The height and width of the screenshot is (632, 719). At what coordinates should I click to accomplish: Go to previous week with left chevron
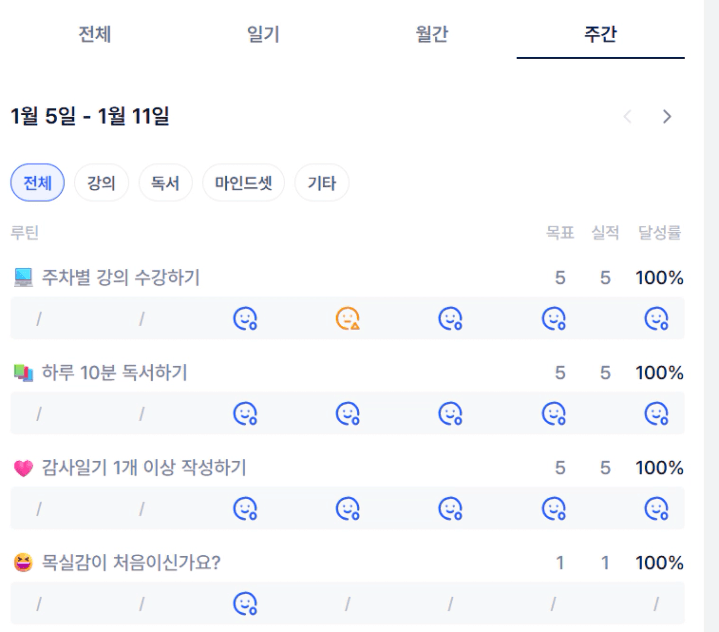[628, 117]
